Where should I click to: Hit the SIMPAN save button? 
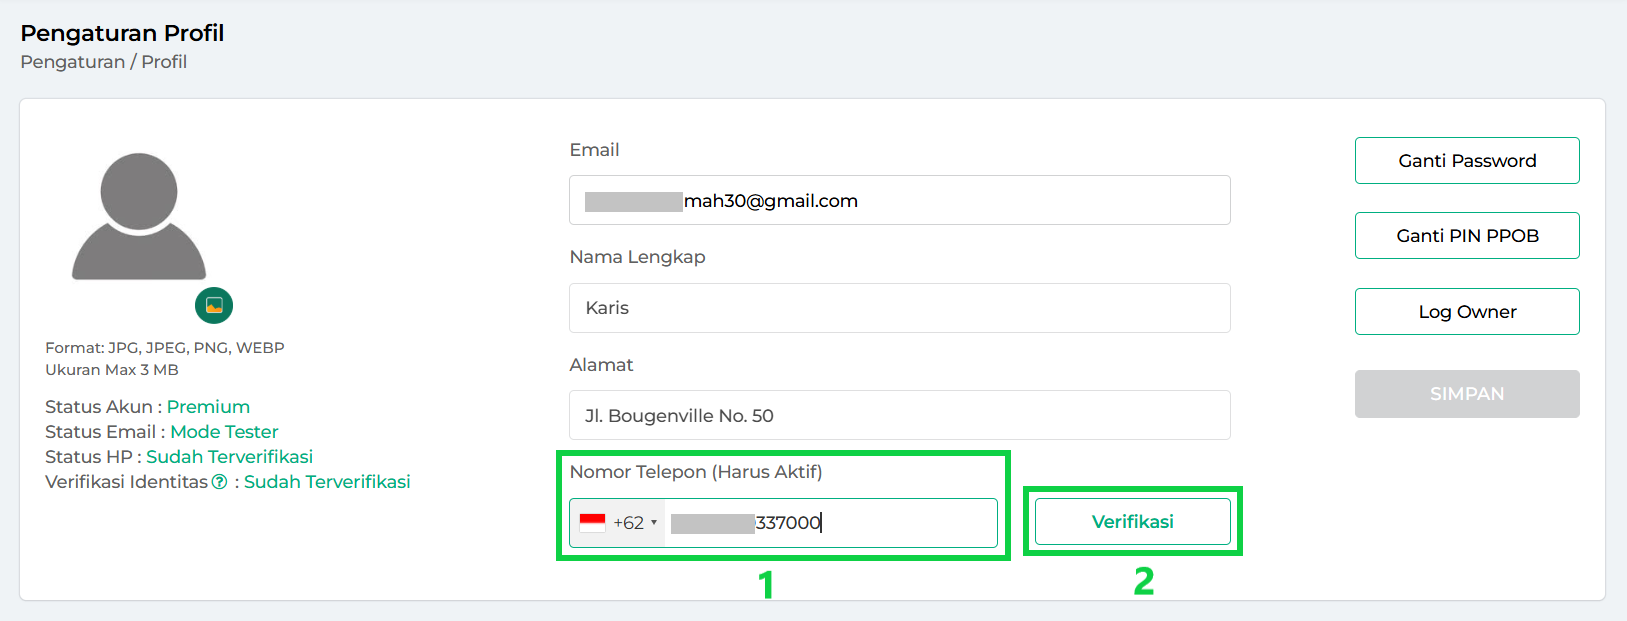tap(1466, 394)
